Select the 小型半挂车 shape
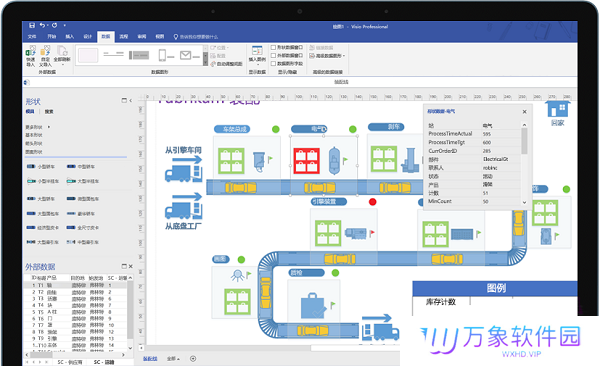 coord(43,181)
